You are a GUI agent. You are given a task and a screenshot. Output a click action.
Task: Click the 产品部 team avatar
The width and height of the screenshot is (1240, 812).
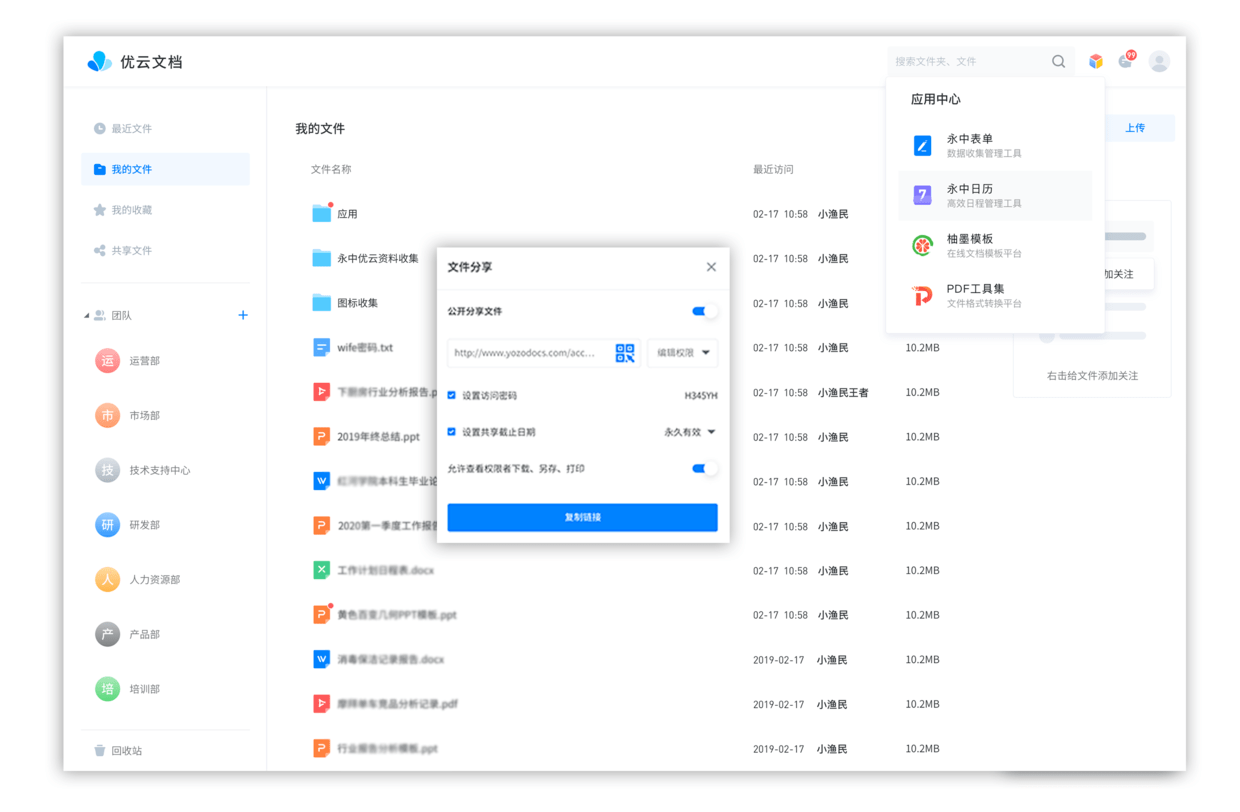coord(107,634)
